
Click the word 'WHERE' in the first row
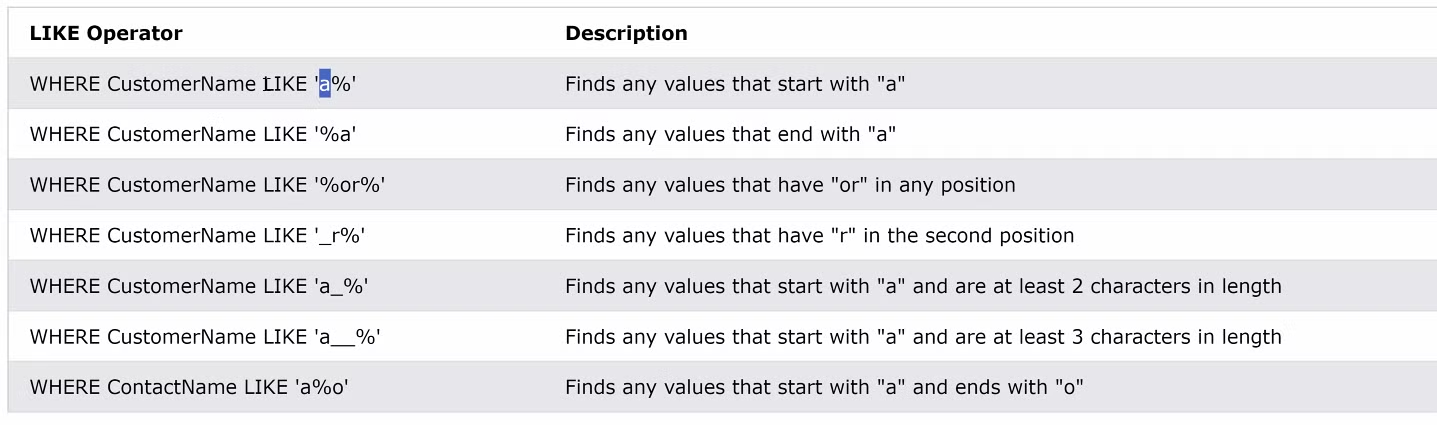tap(66, 84)
